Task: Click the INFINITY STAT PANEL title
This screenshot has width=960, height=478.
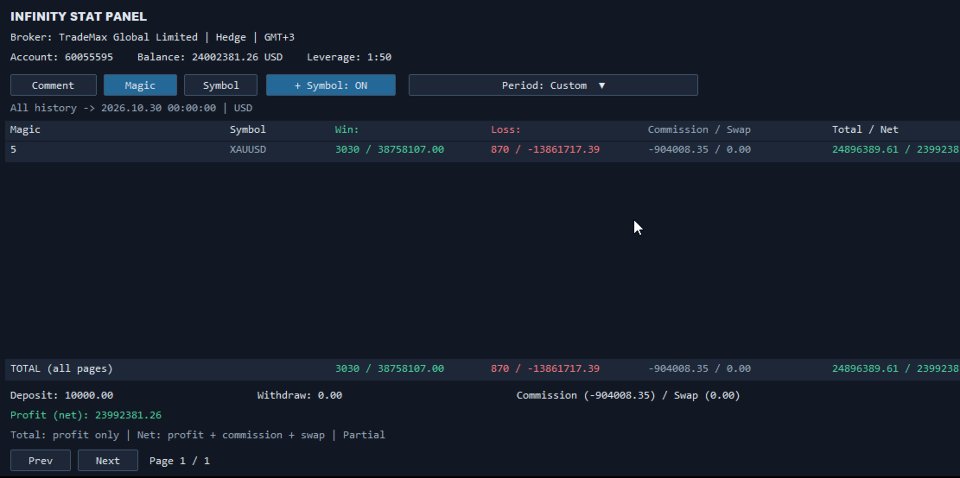Action: 78,17
